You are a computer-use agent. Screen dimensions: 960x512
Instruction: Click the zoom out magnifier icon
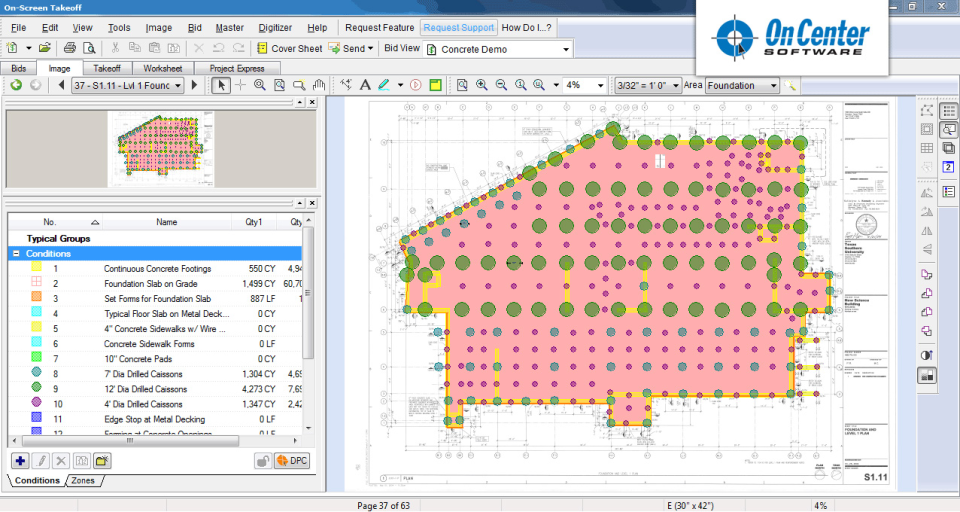pos(501,86)
